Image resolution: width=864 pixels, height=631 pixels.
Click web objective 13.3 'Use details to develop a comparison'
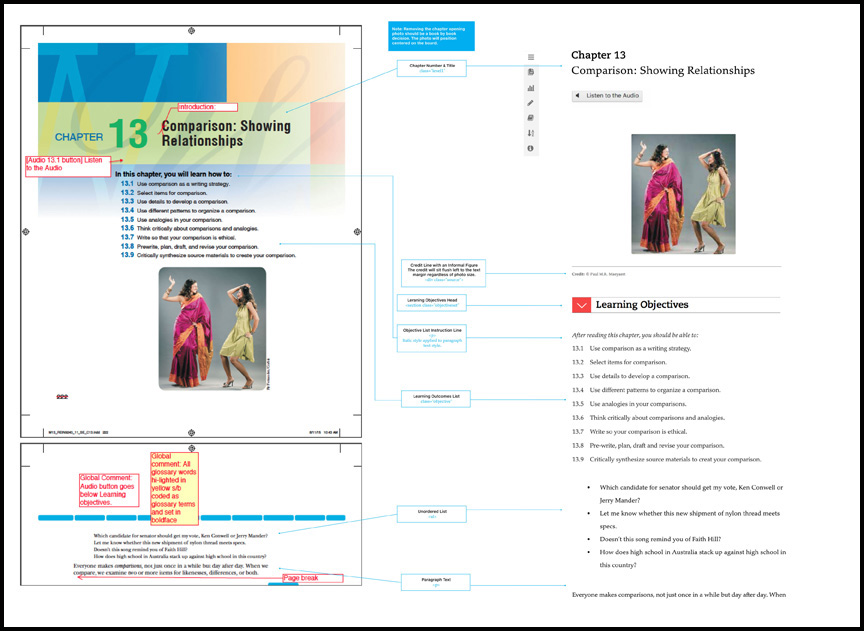tap(631, 376)
